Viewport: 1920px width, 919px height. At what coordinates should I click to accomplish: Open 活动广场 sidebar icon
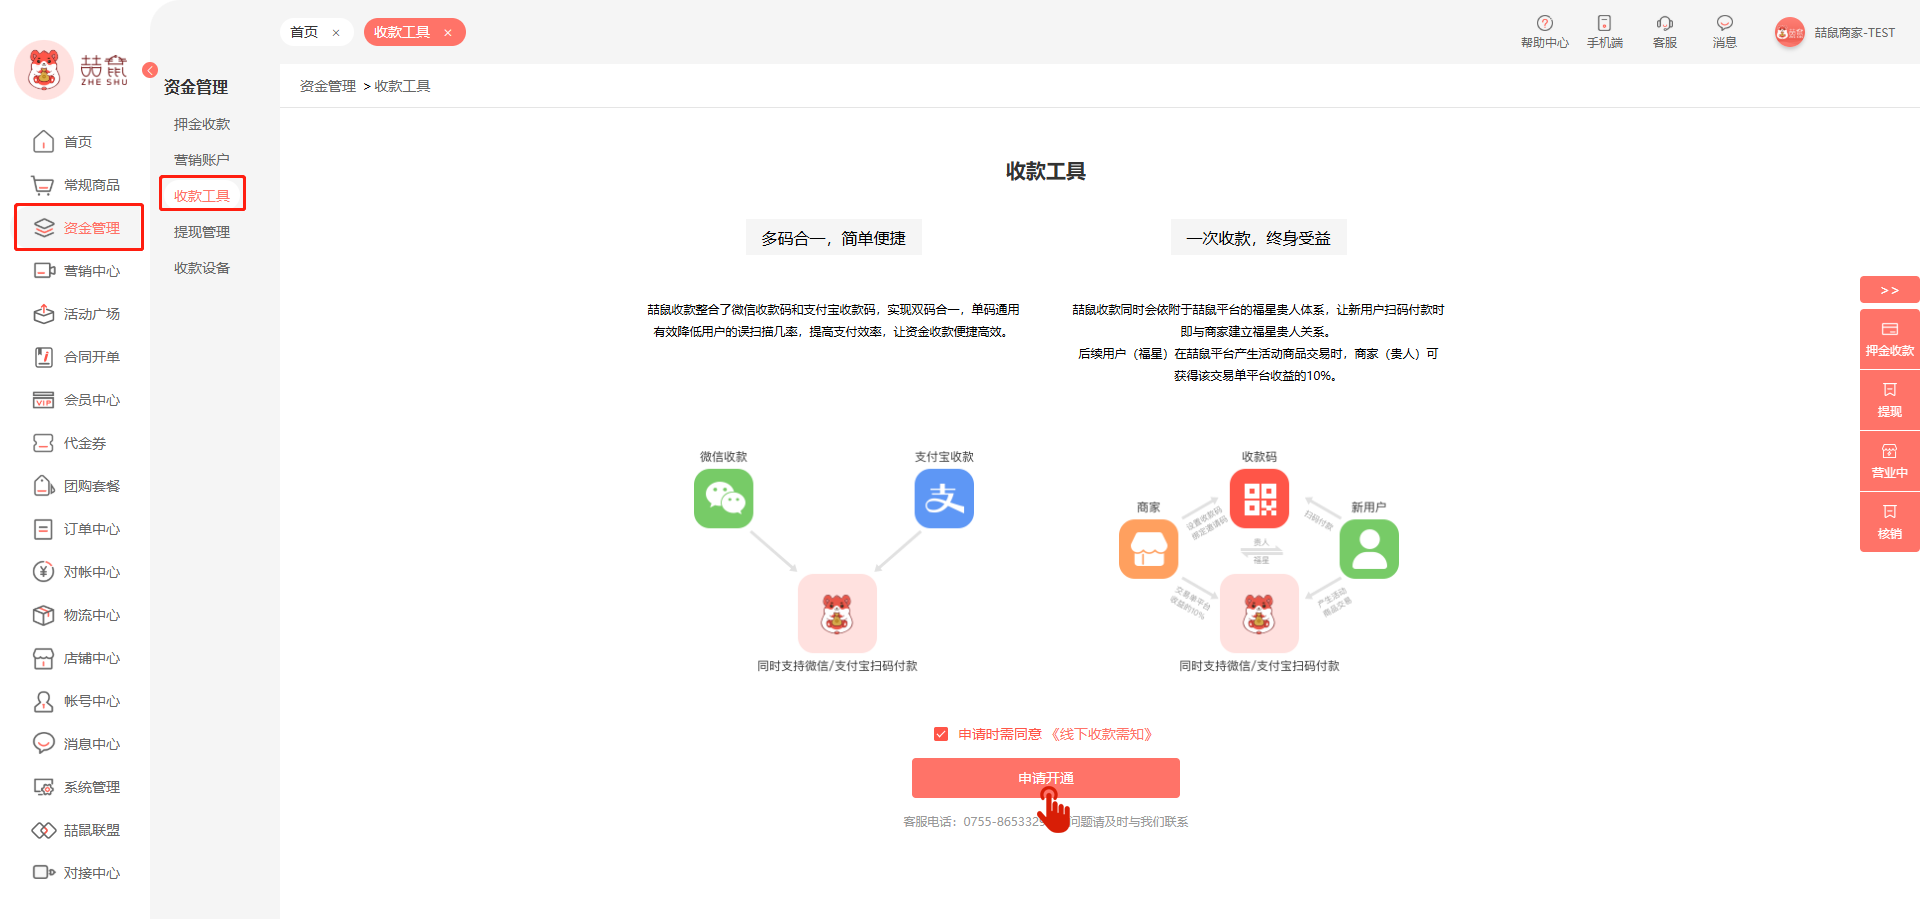44,314
